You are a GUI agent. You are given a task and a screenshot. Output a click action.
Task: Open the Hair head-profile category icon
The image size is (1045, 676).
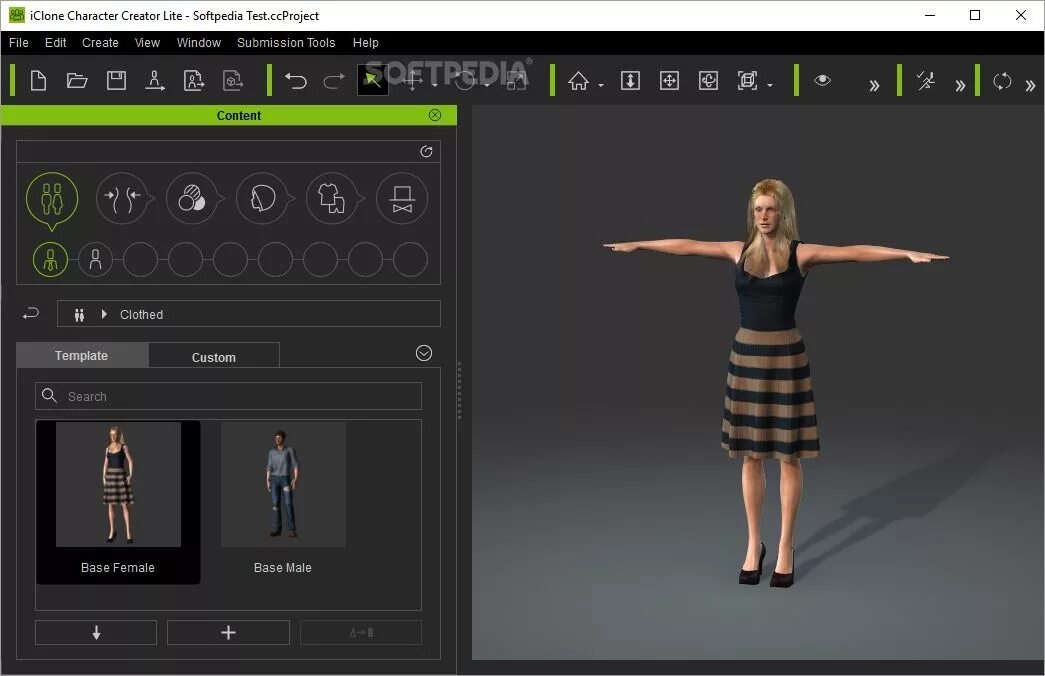[x=262, y=198]
